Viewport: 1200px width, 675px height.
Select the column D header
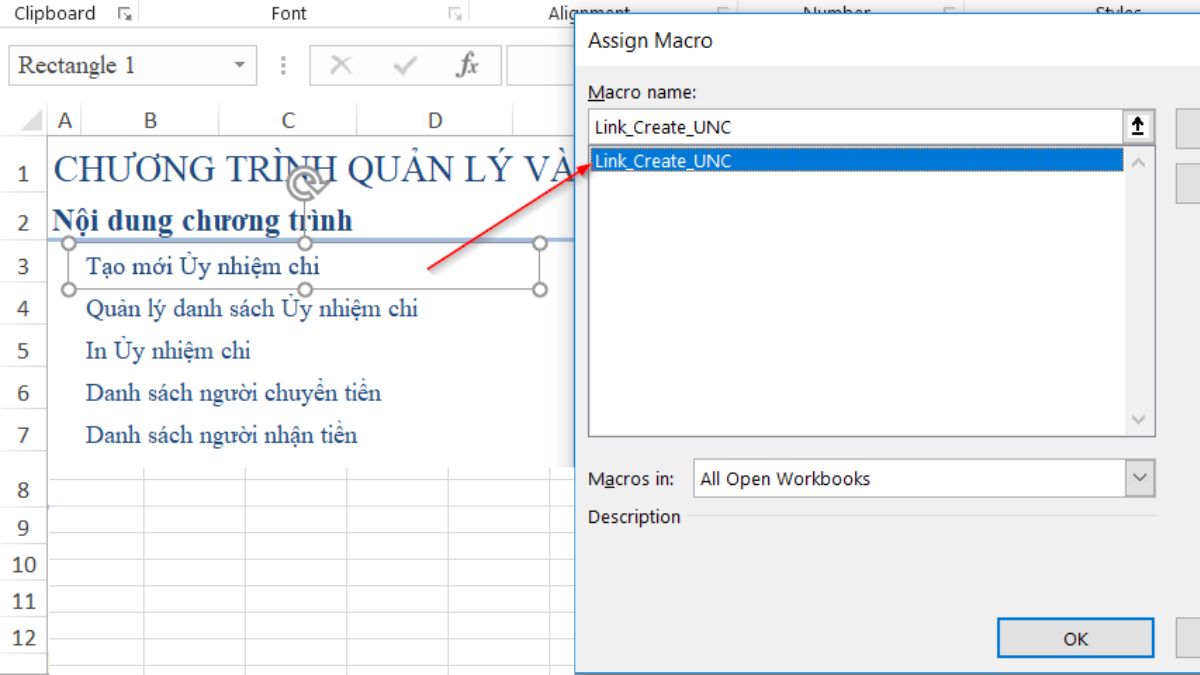(435, 121)
